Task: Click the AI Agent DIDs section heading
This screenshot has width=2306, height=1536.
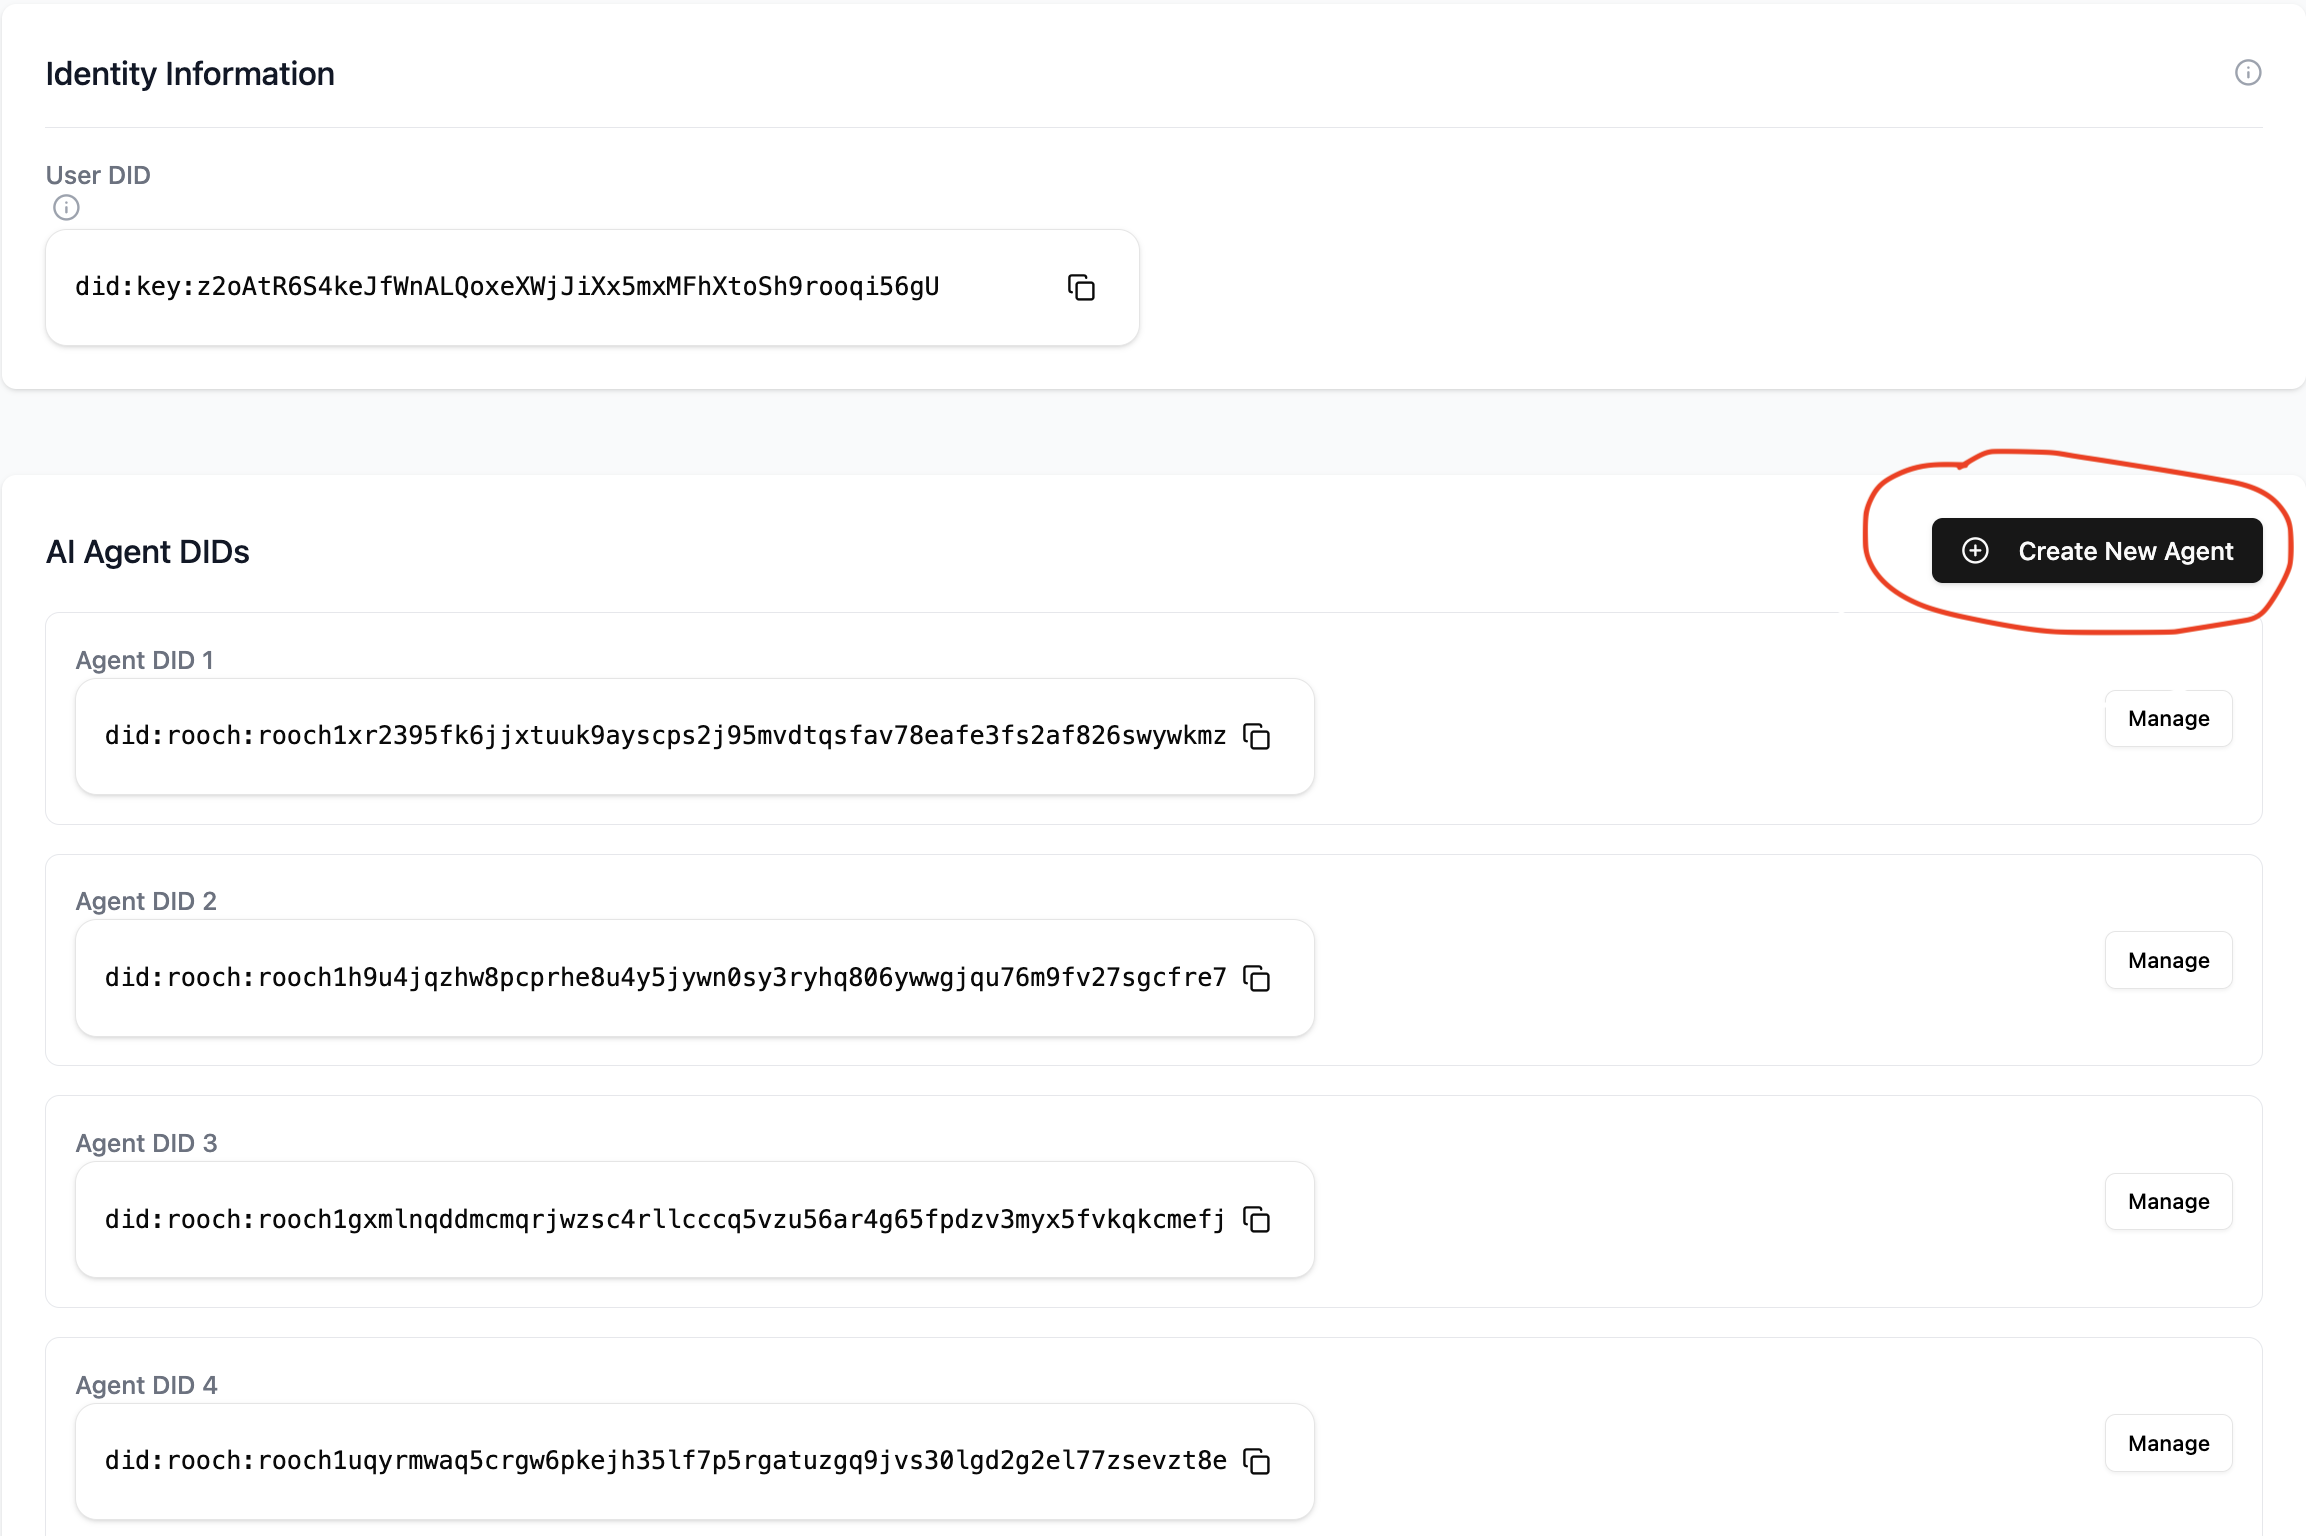Action: (x=148, y=551)
